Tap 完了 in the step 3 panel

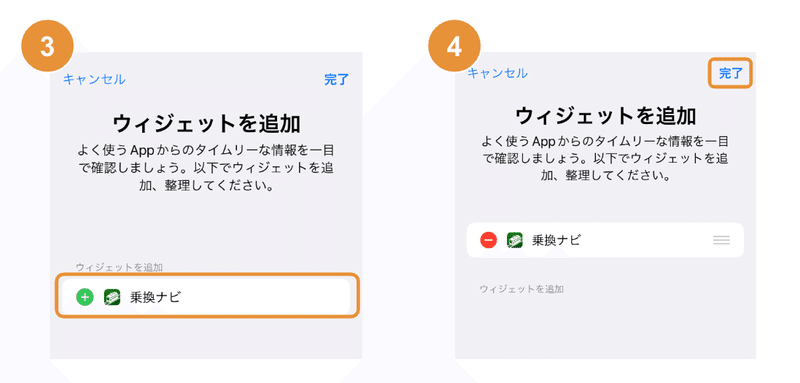pos(337,79)
